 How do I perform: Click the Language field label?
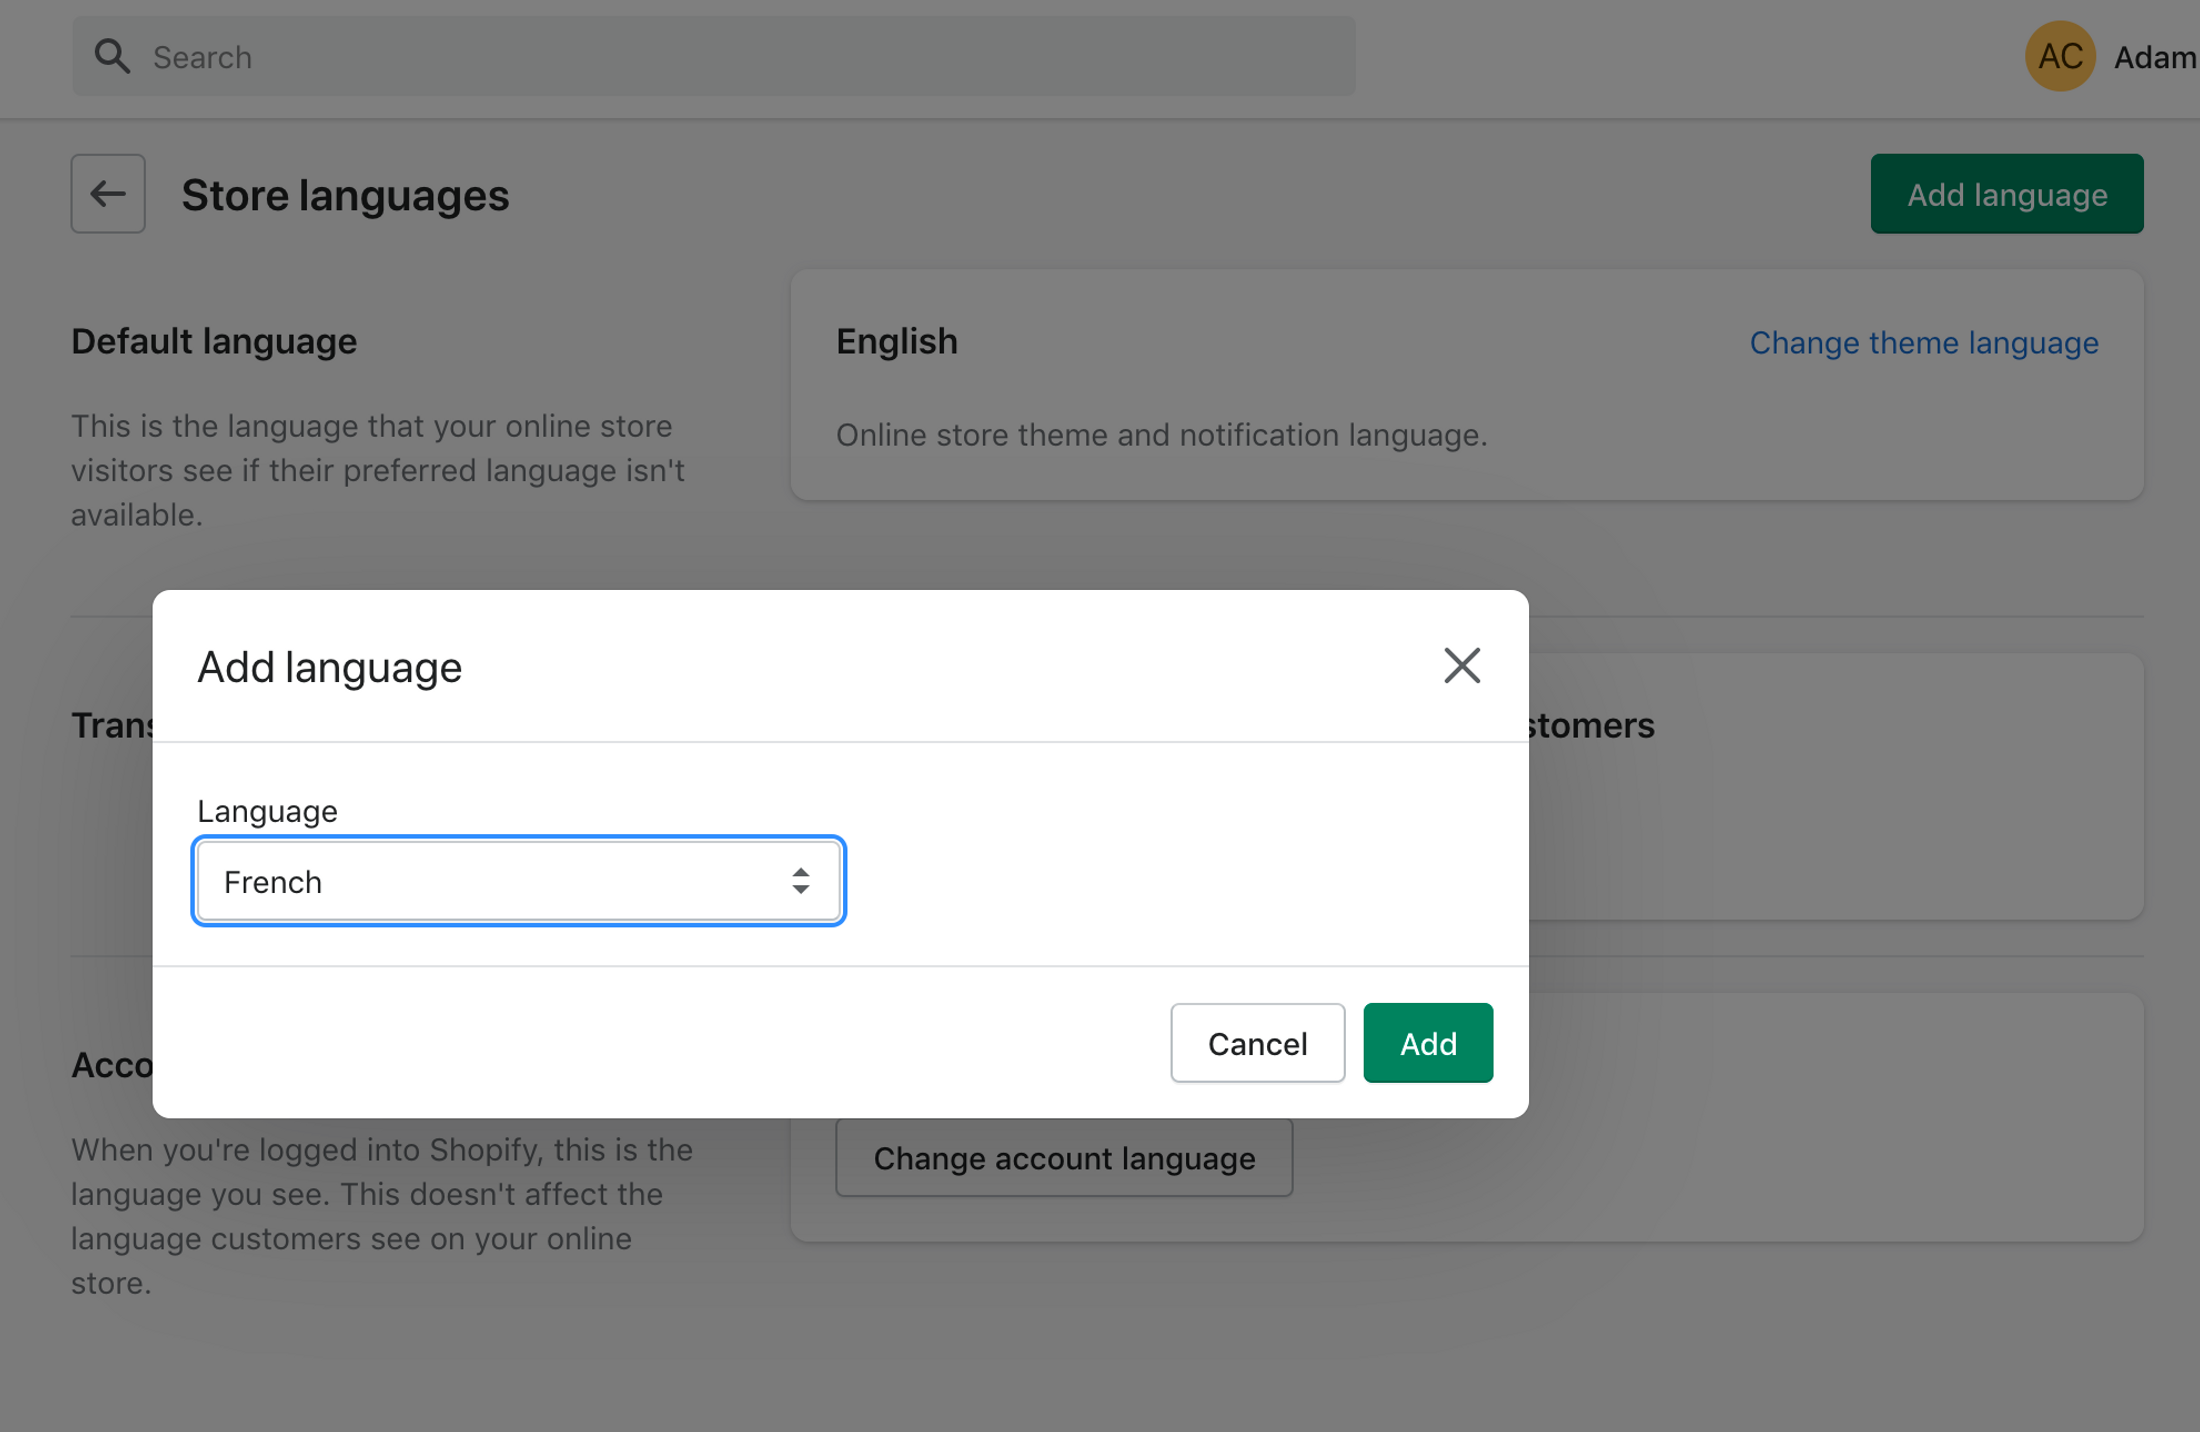(x=267, y=811)
